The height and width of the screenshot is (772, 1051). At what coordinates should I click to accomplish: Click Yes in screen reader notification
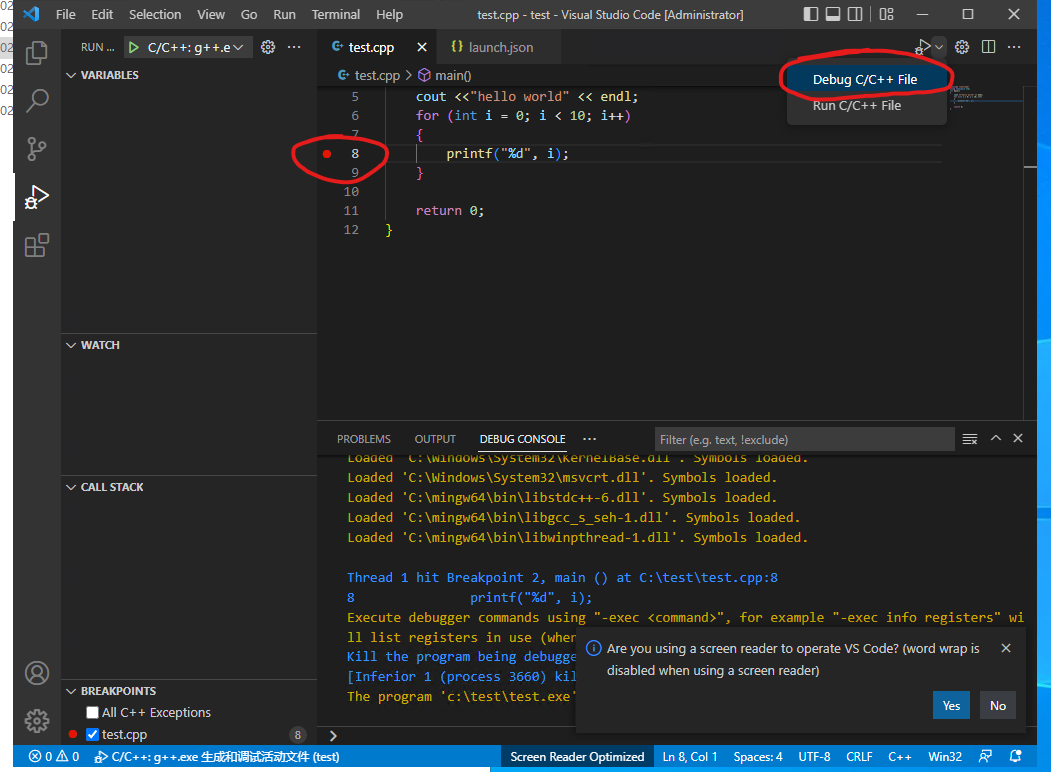point(951,705)
